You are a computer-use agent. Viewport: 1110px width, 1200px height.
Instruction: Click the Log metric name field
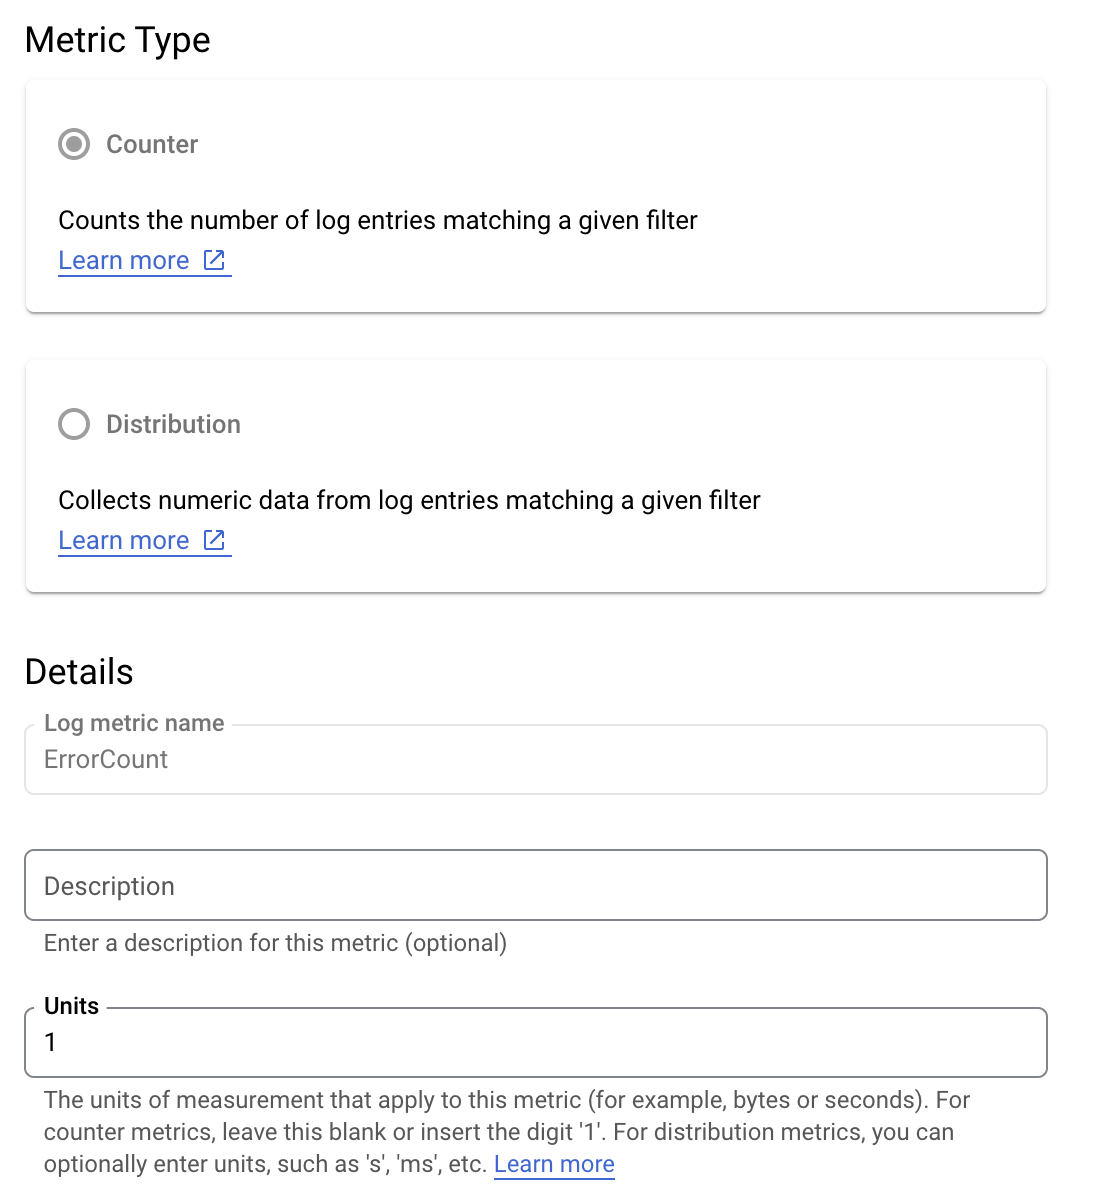click(535, 760)
